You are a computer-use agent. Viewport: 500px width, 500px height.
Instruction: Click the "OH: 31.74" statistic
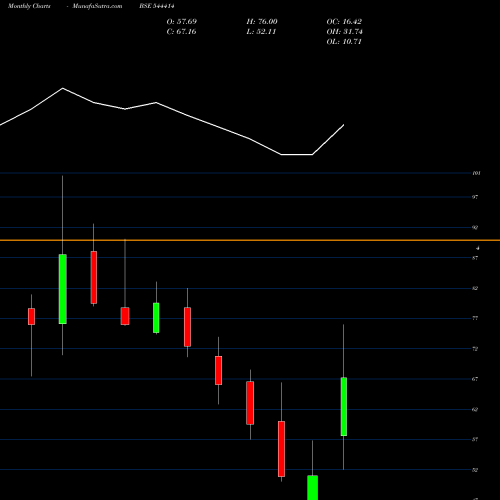(x=344, y=31)
